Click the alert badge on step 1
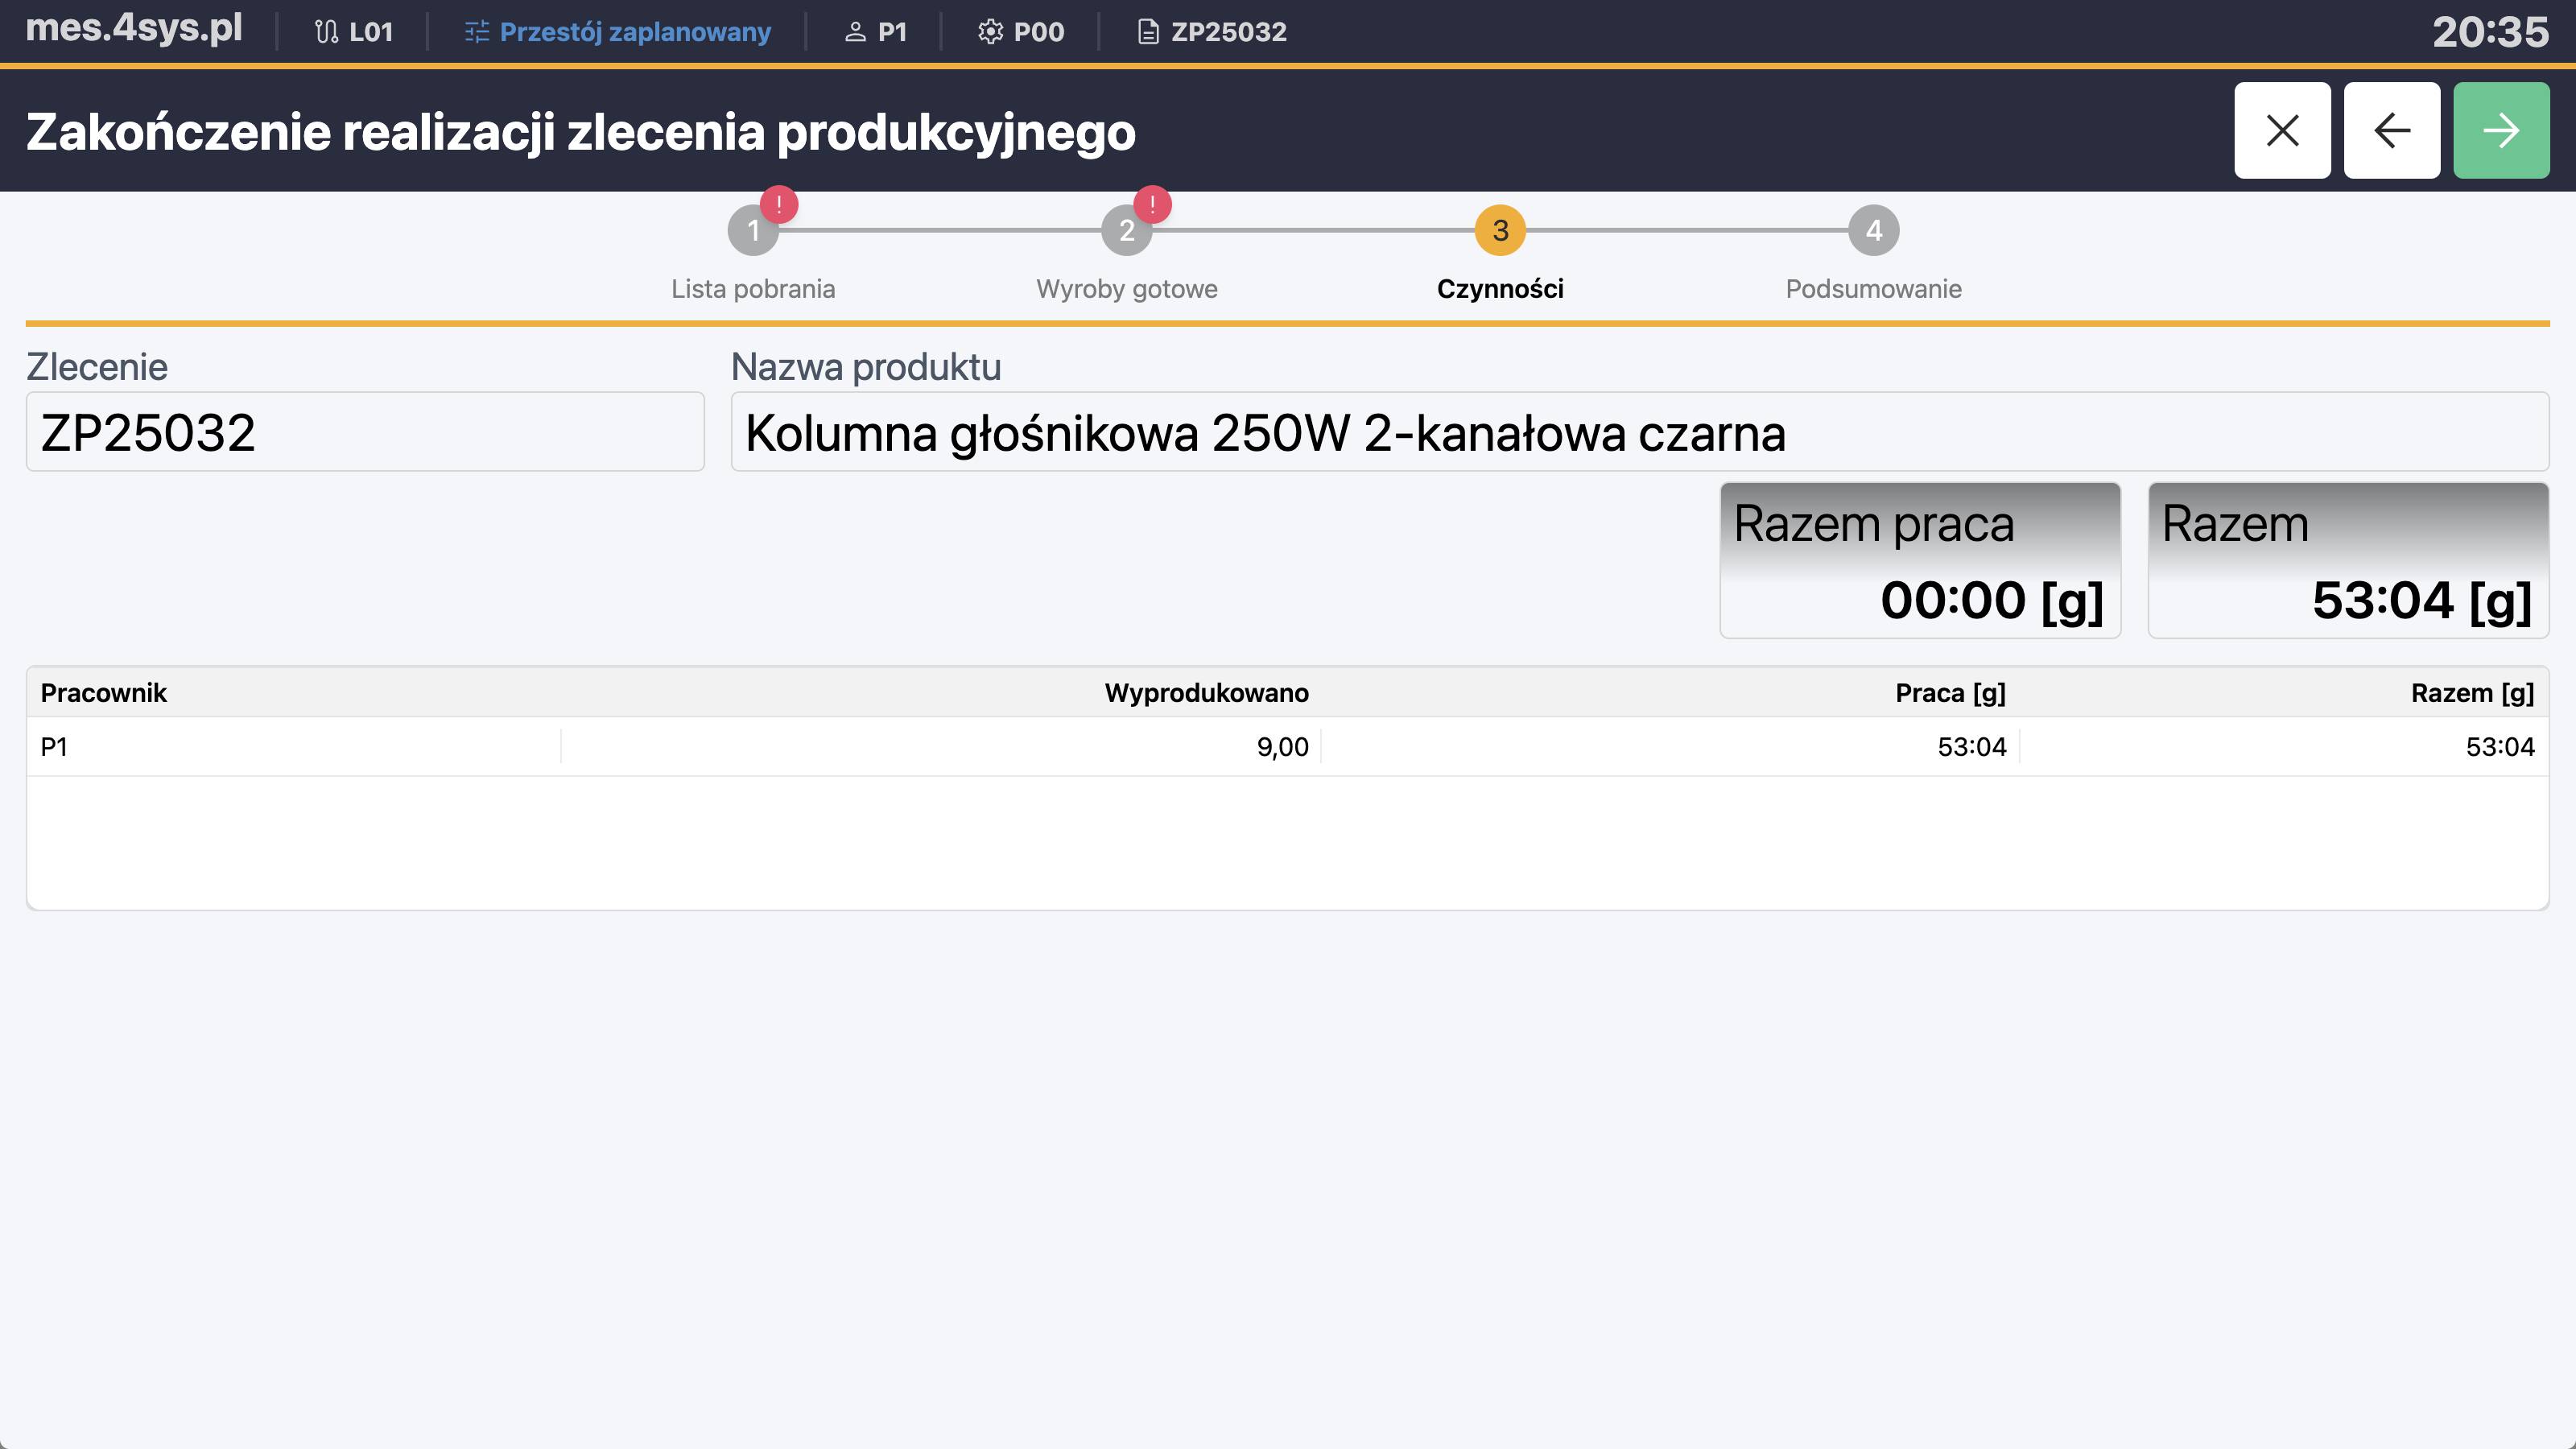The image size is (2576, 1449). 778,205
